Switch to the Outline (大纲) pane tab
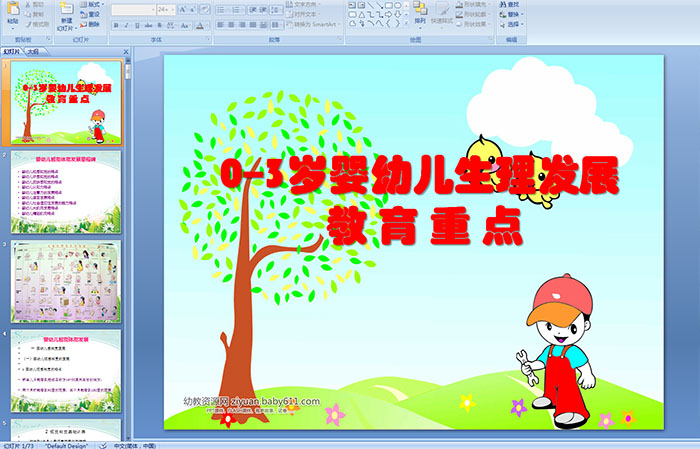Viewport: 700px width, 449px height. 33,52
